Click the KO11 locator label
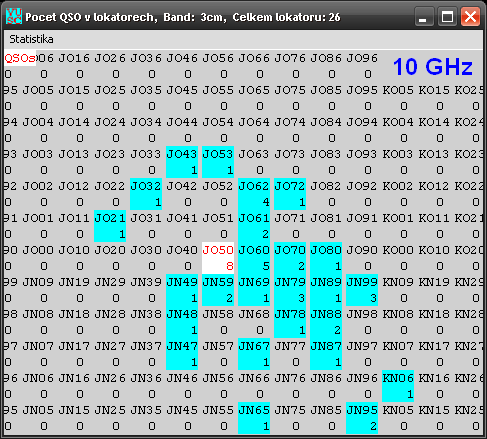The height and width of the screenshot is (439, 487). coord(434,218)
